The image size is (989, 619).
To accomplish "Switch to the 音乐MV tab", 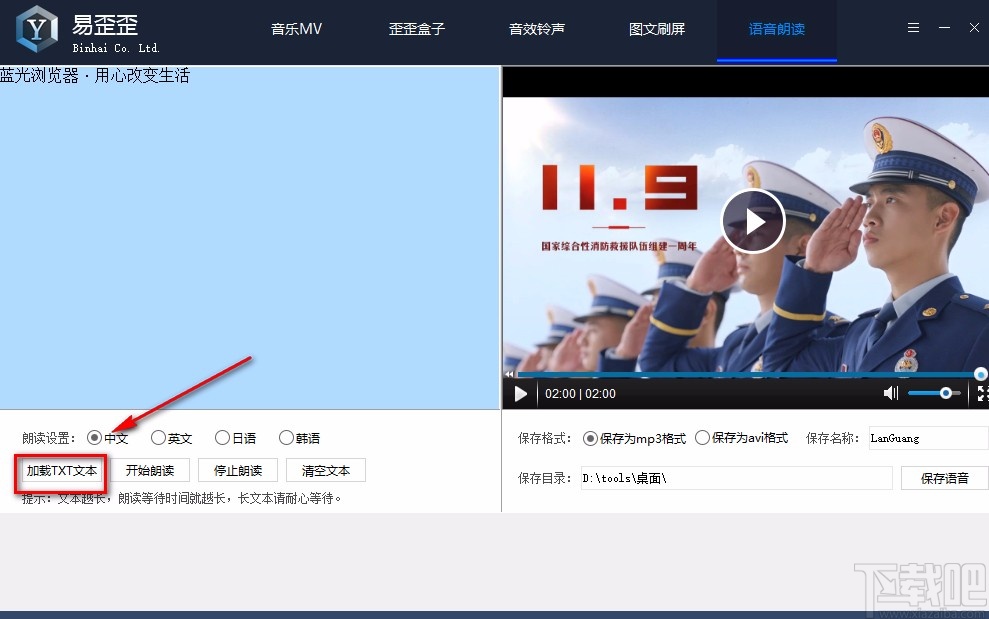I will pos(295,29).
